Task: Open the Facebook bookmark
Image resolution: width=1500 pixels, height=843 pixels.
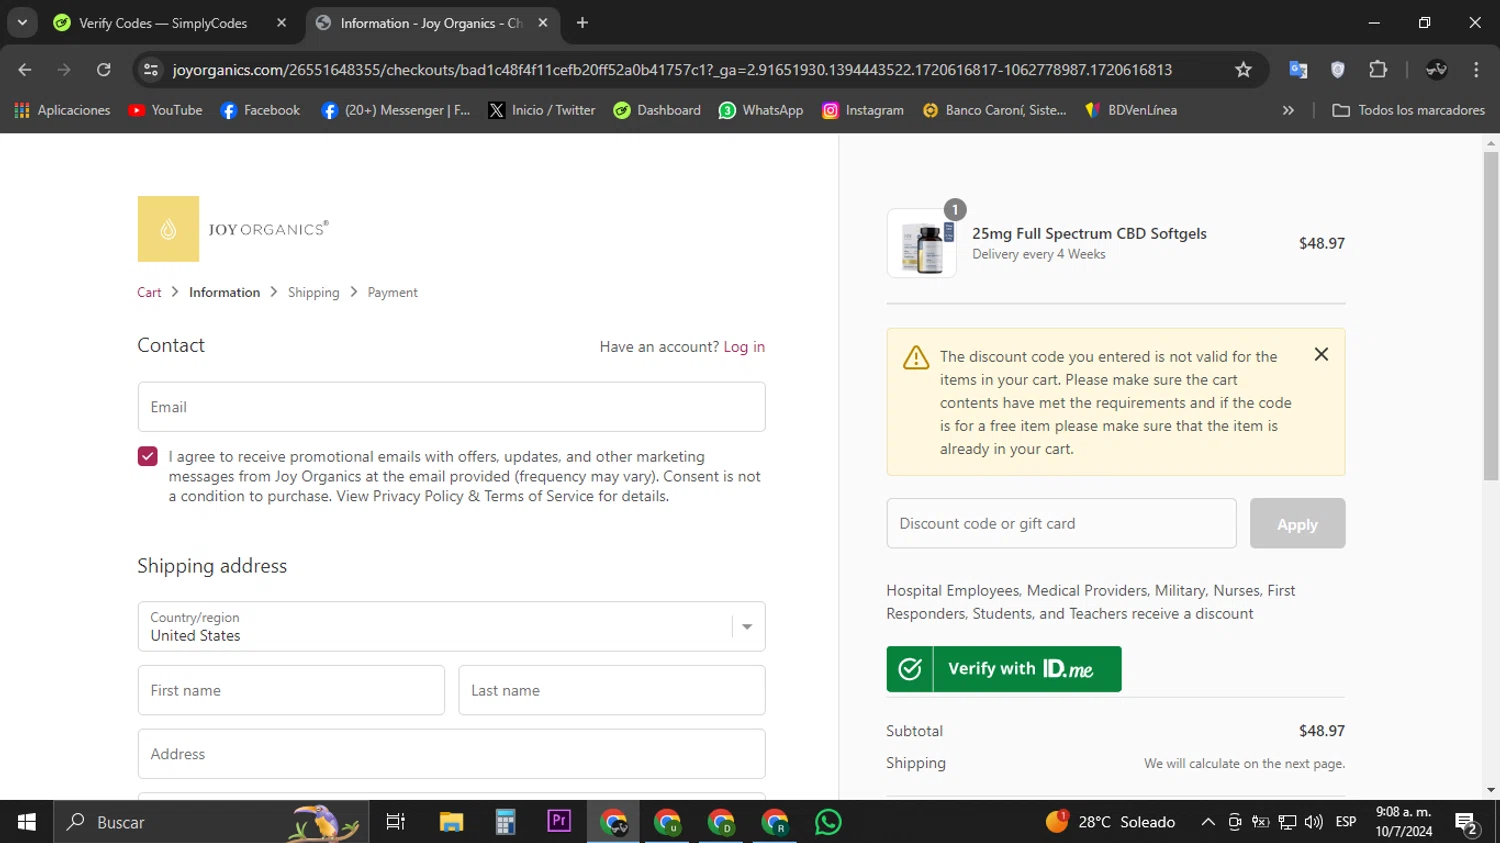Action: click(260, 110)
